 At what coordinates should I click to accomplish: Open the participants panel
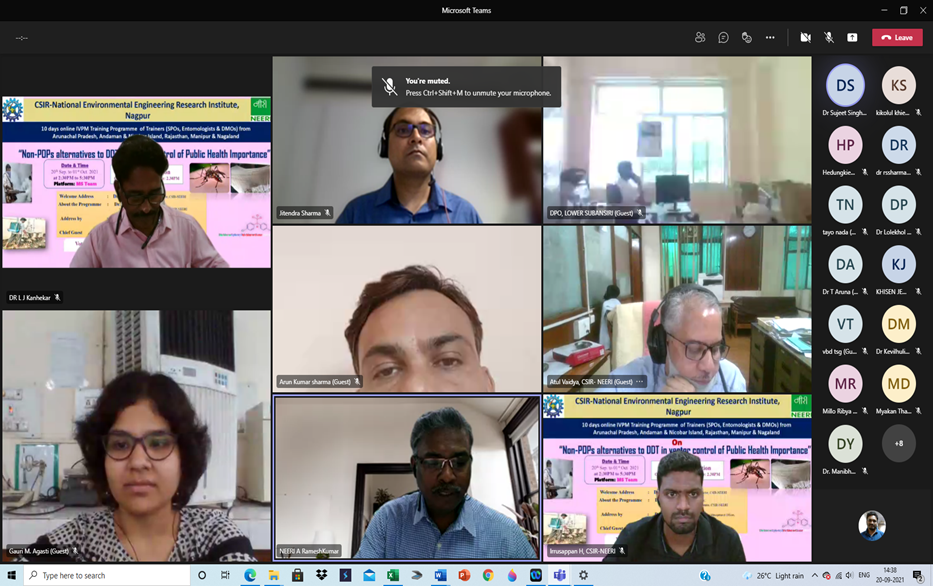click(700, 38)
